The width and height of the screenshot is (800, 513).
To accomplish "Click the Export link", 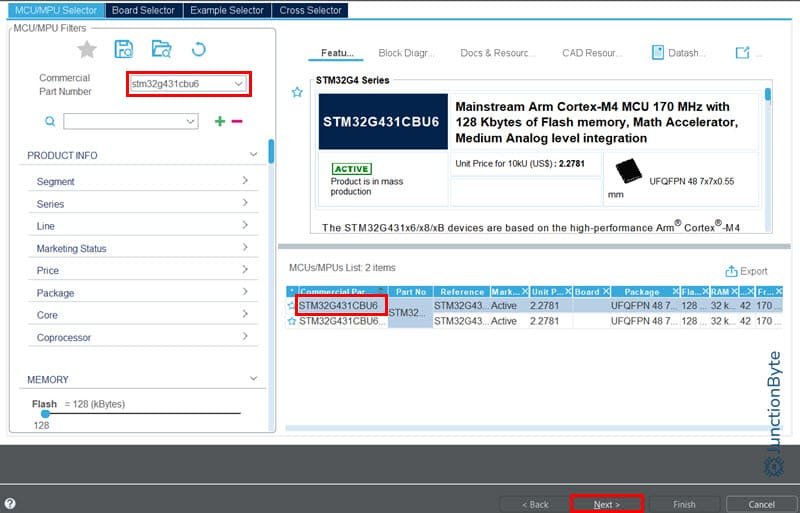I will point(754,271).
